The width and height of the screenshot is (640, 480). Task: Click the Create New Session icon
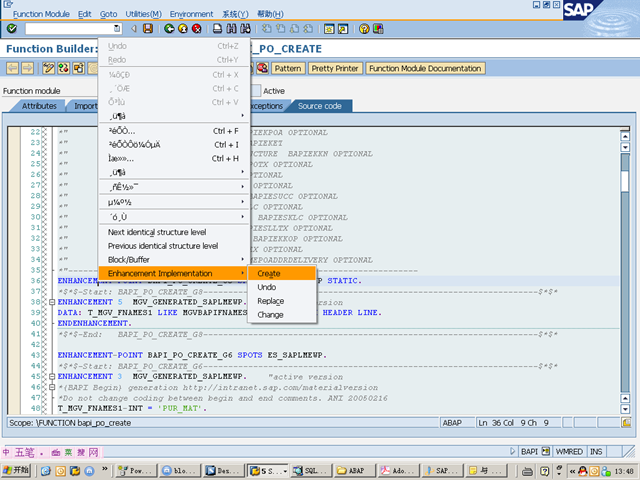pyautogui.click(x=329, y=29)
